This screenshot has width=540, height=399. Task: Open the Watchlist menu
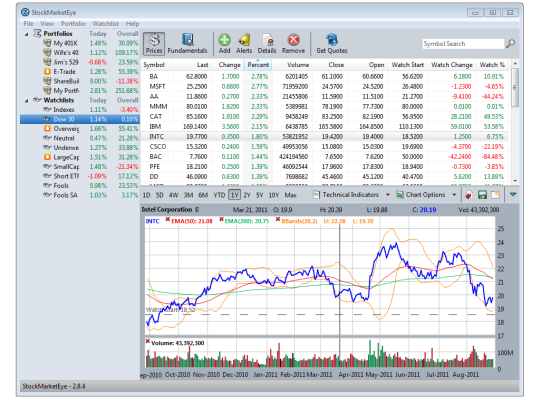tap(105, 24)
